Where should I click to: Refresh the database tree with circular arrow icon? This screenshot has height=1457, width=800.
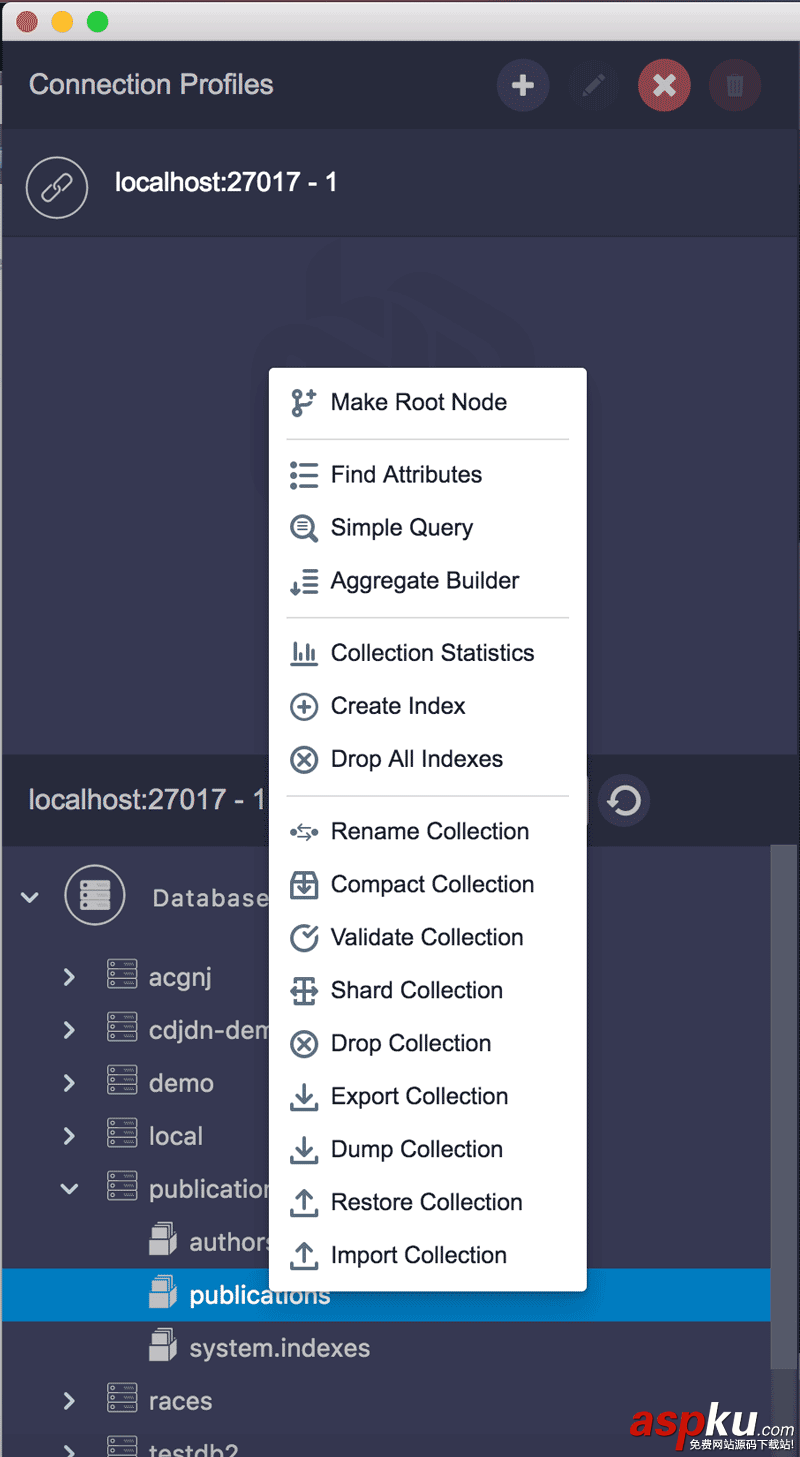(x=624, y=800)
